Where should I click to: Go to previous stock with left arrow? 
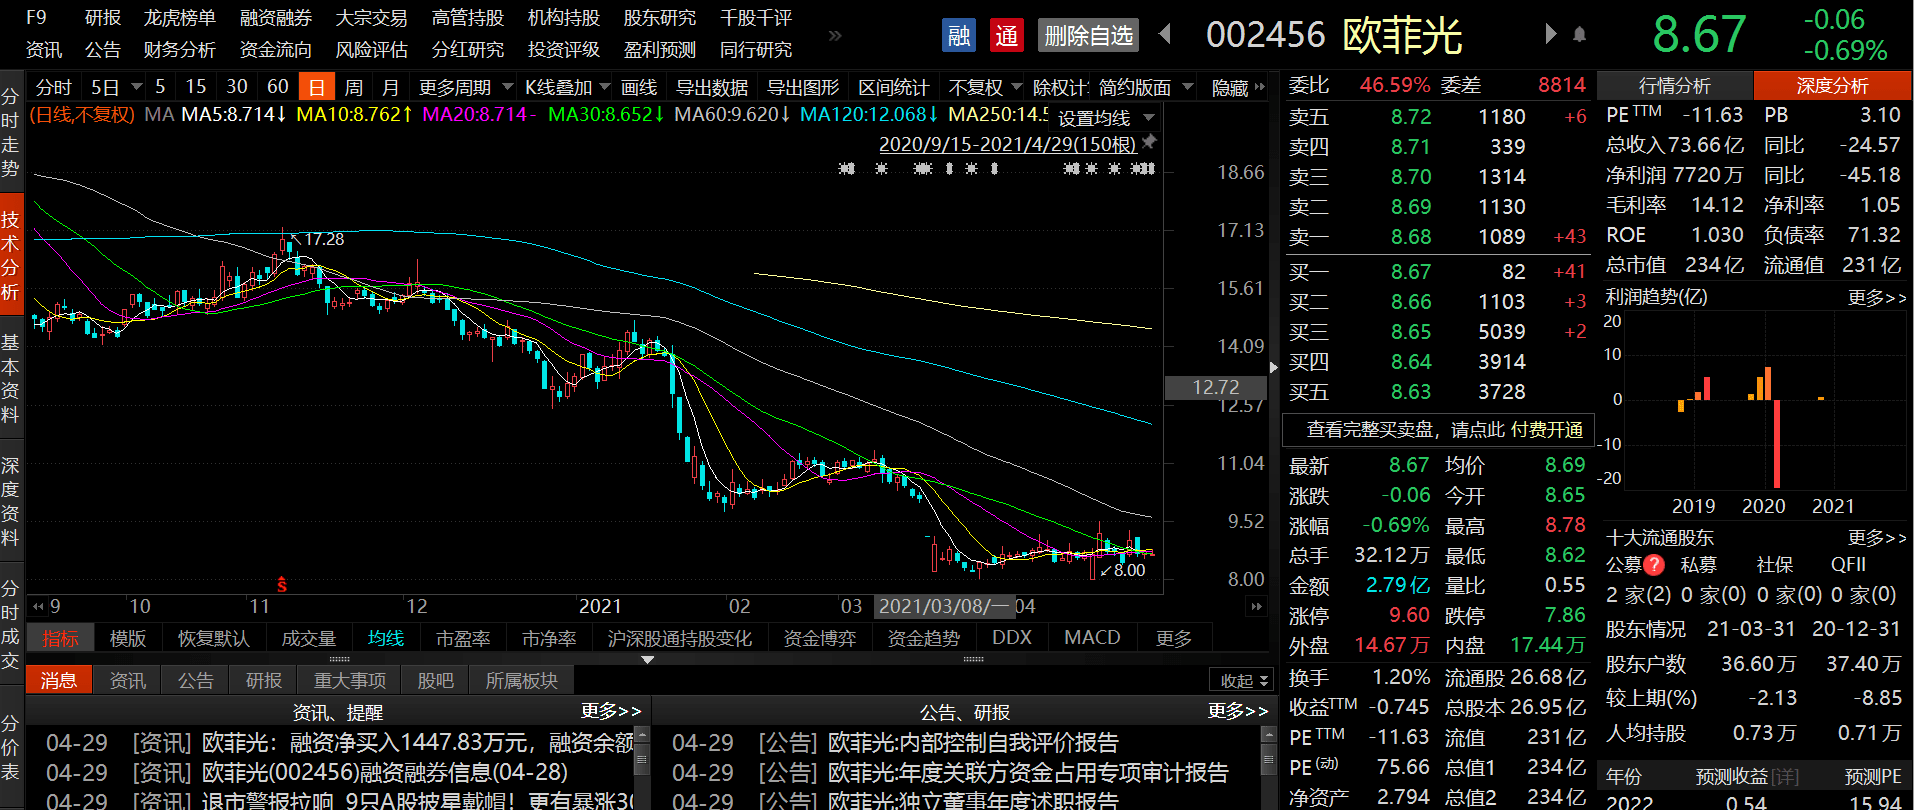pyautogui.click(x=1165, y=34)
